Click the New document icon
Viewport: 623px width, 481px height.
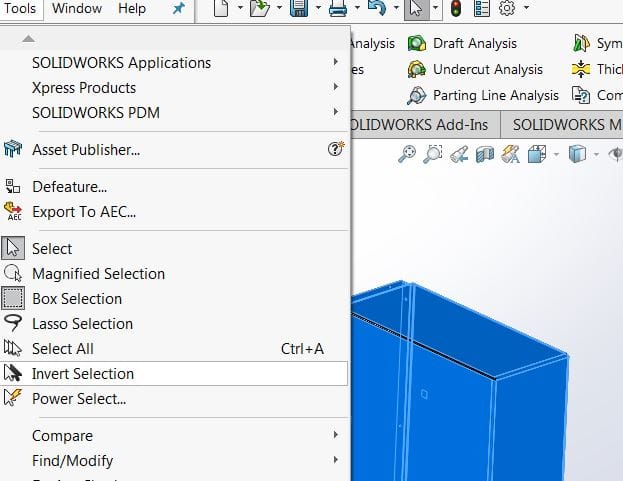point(222,9)
